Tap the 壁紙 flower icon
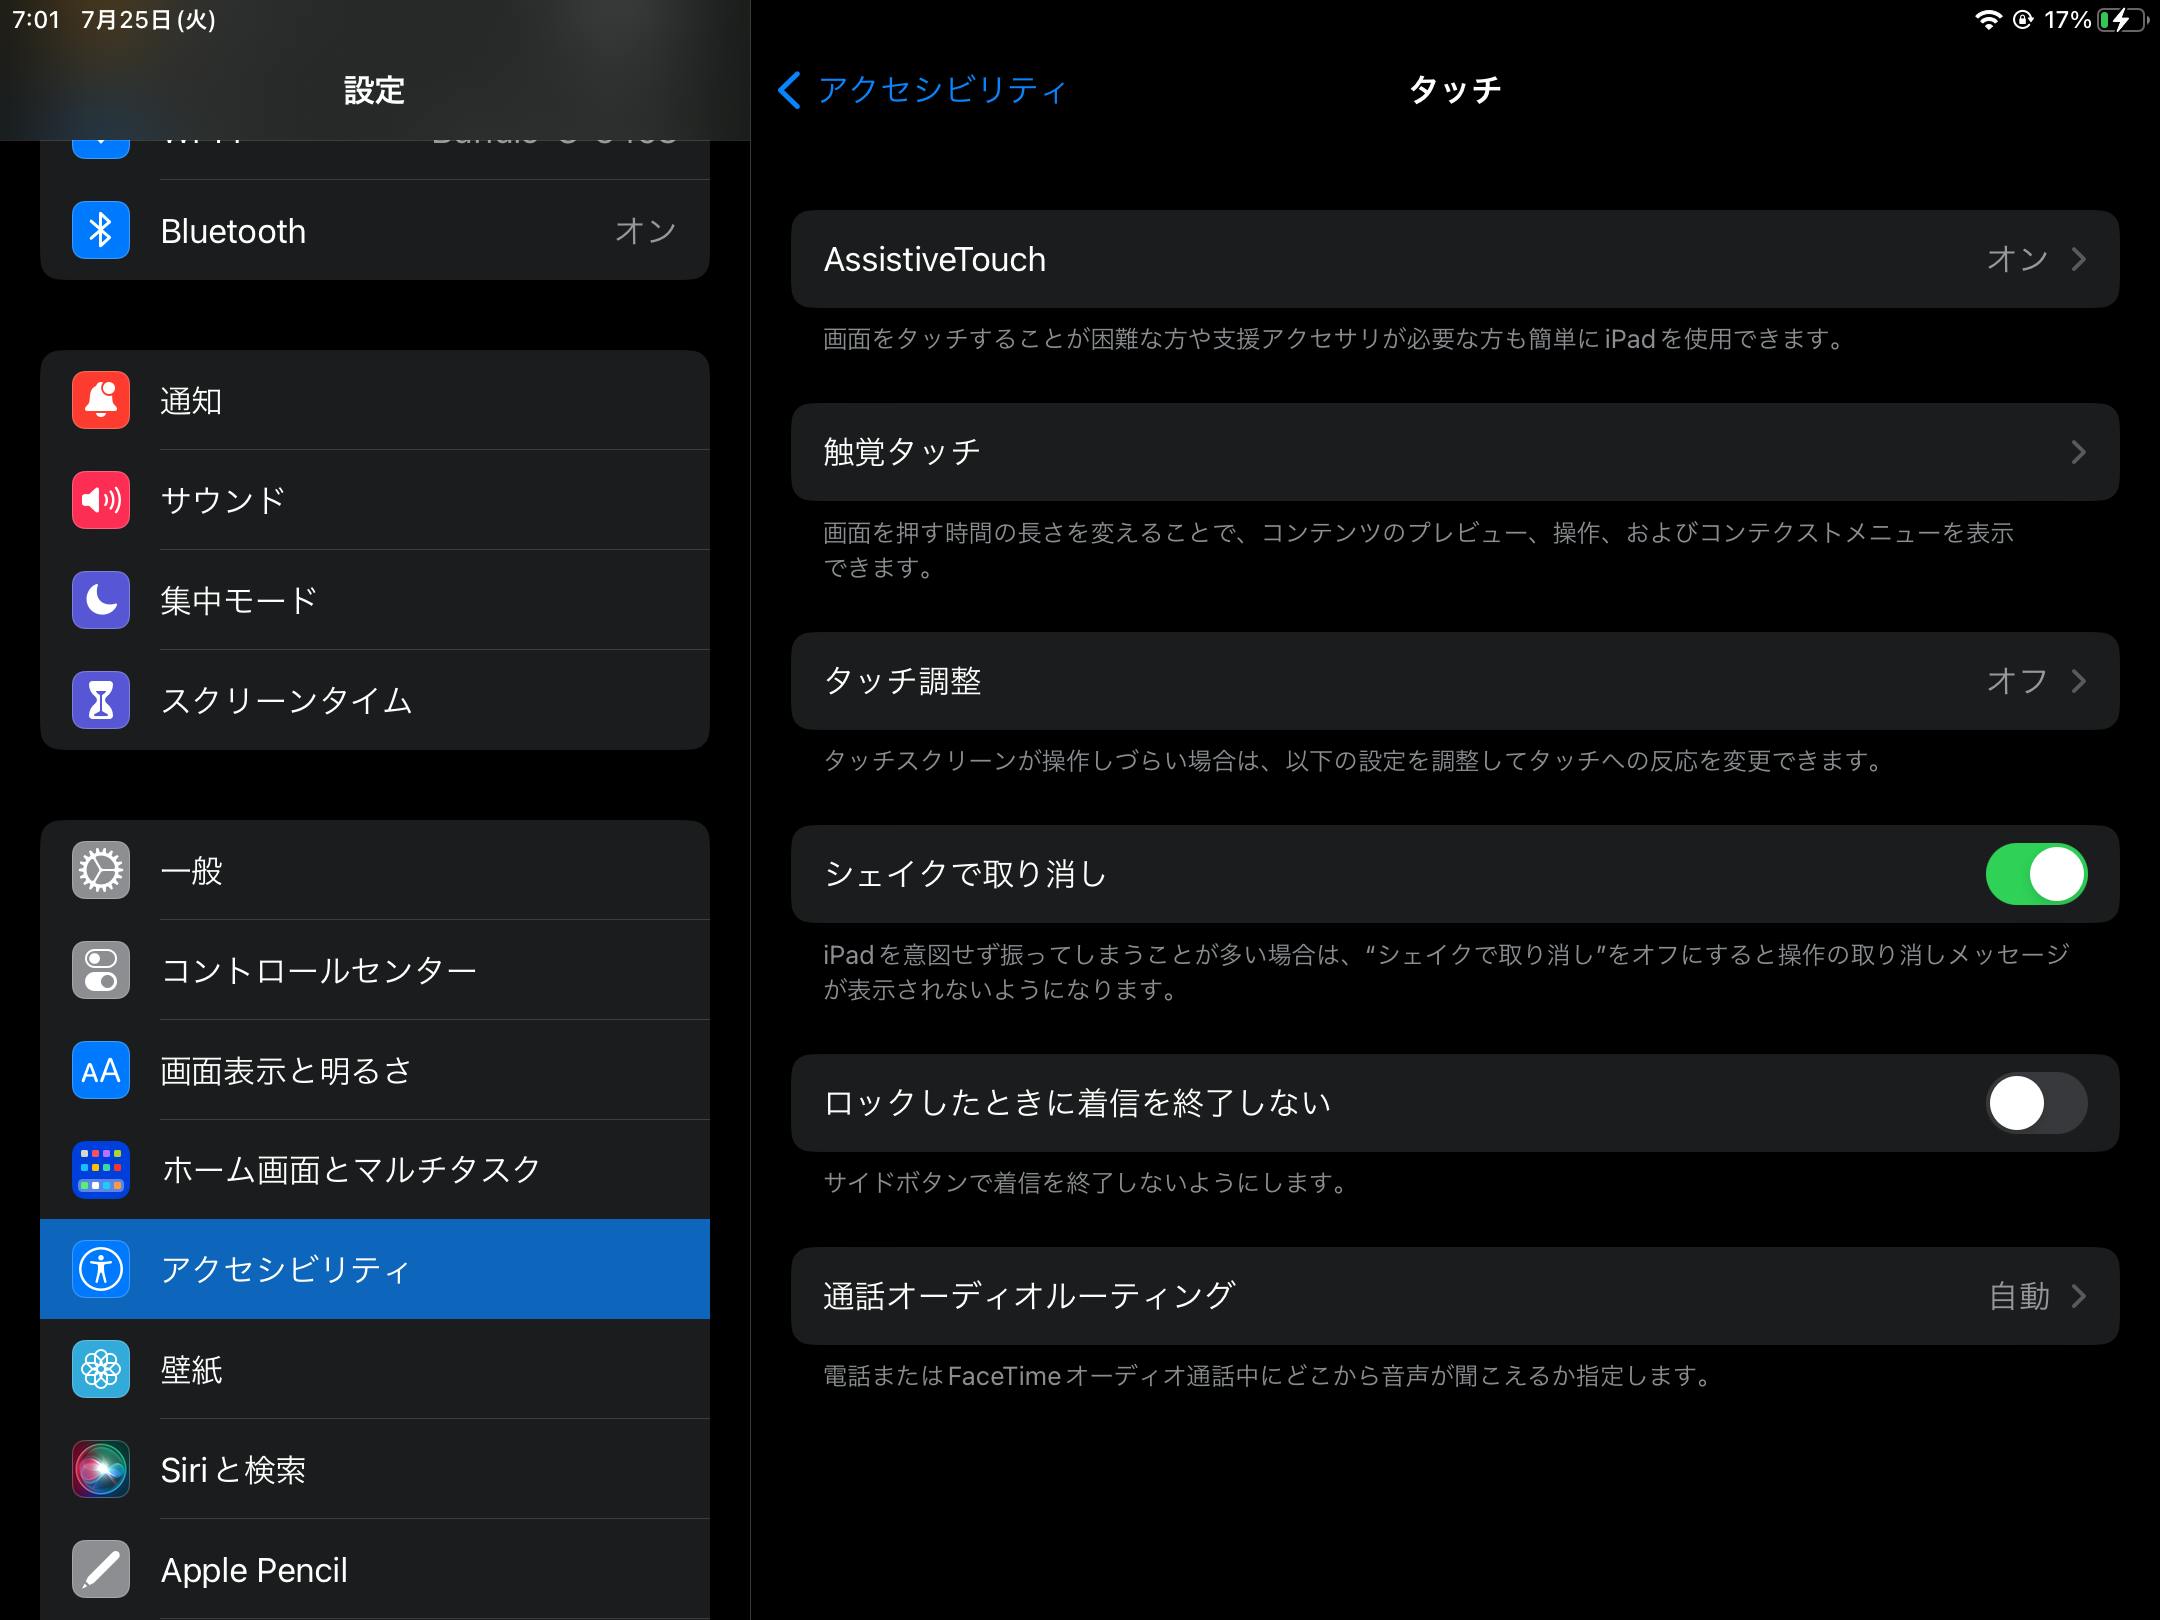This screenshot has width=2160, height=1620. (101, 1369)
